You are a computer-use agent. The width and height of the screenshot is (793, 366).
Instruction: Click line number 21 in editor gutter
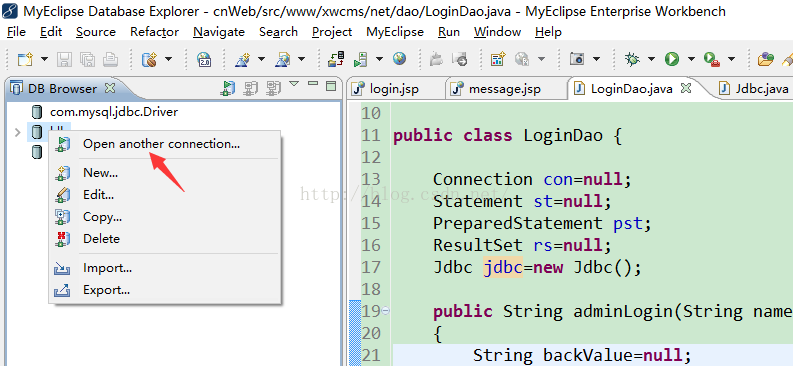tap(371, 355)
